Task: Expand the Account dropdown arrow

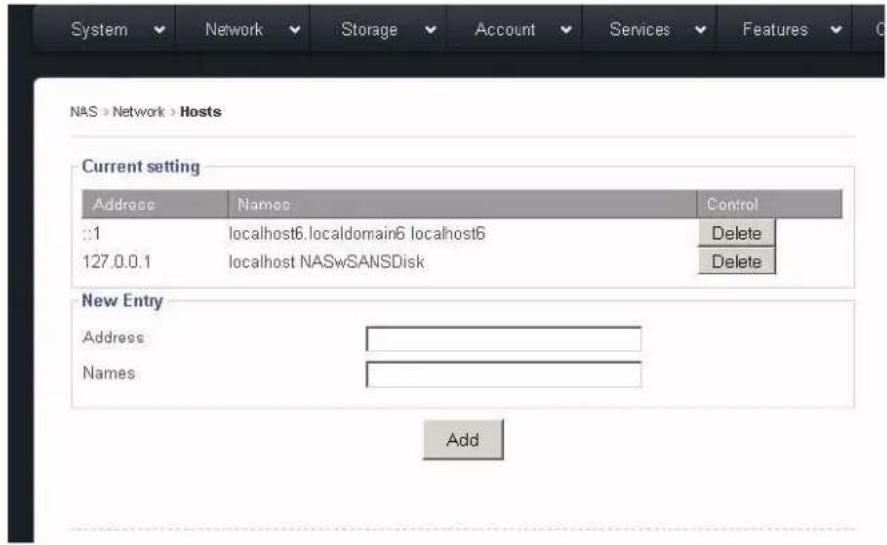Action: pos(566,30)
